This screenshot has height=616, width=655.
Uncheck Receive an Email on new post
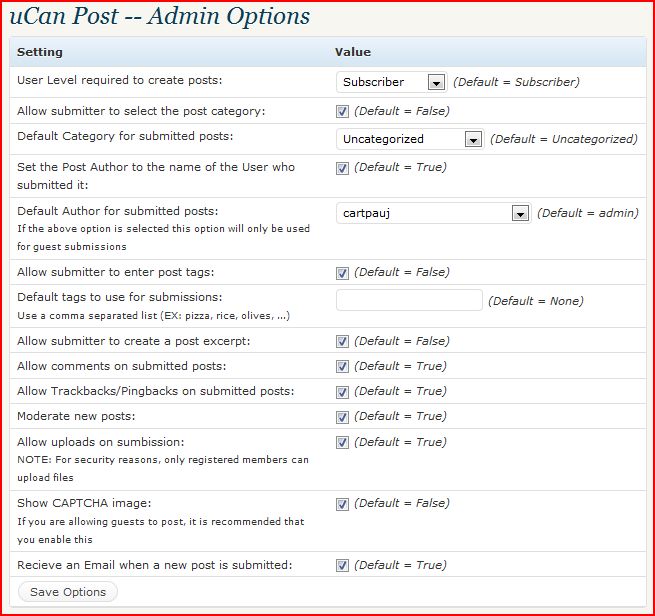342,565
